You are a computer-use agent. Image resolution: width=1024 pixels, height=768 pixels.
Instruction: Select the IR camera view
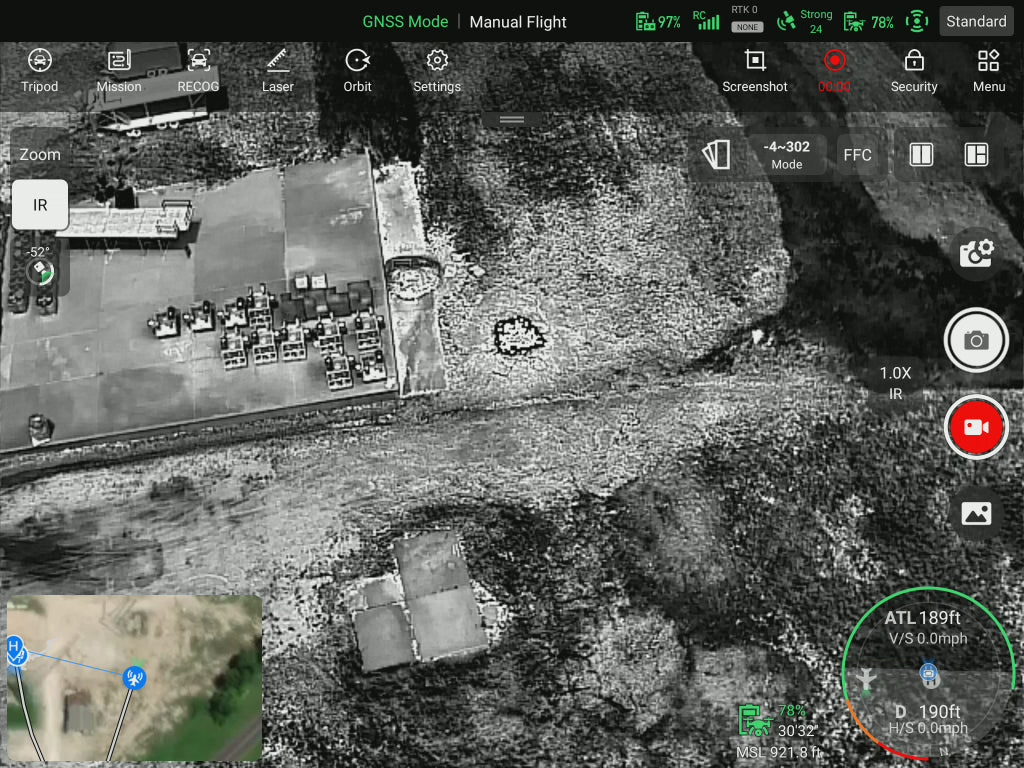click(x=40, y=205)
